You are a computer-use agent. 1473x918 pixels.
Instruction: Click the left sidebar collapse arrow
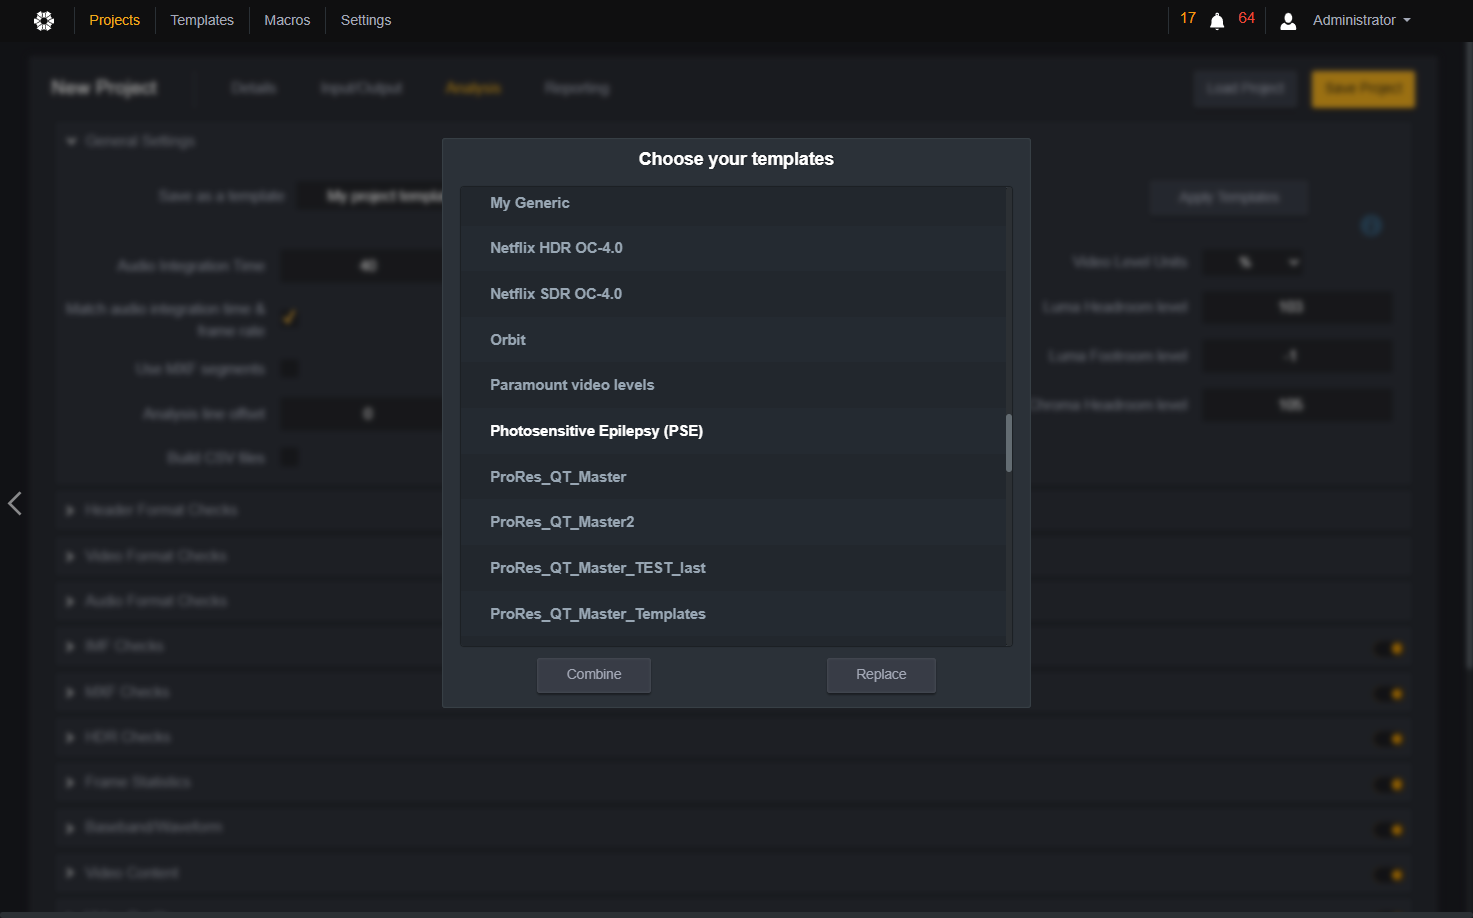14,503
